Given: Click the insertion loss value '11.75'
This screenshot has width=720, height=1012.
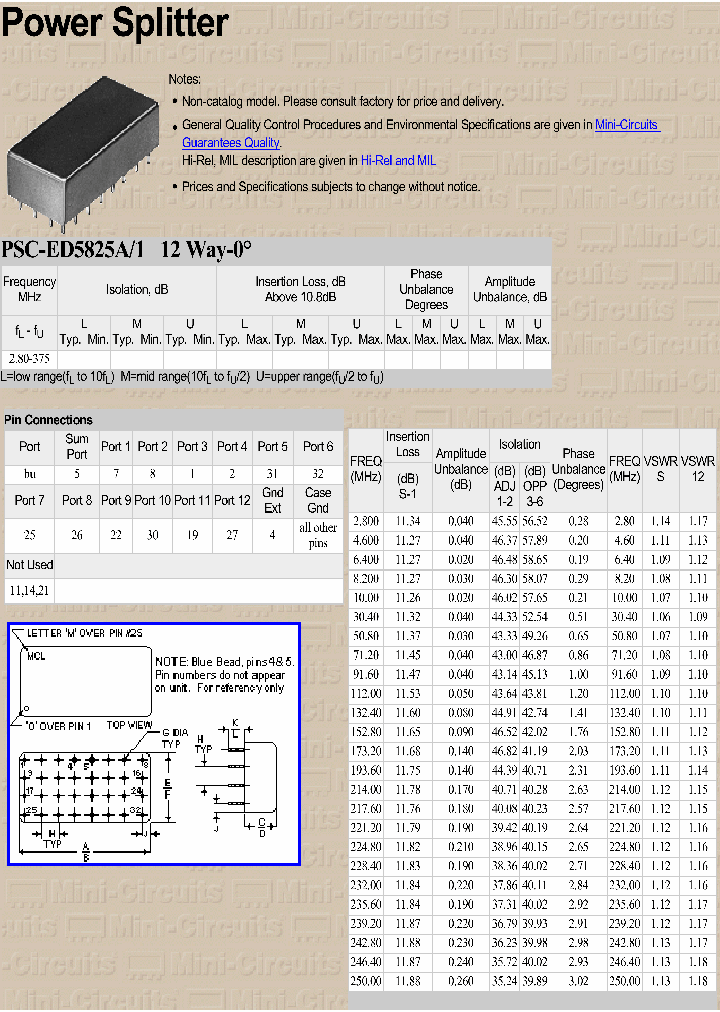Looking at the screenshot, I should pos(408,770).
